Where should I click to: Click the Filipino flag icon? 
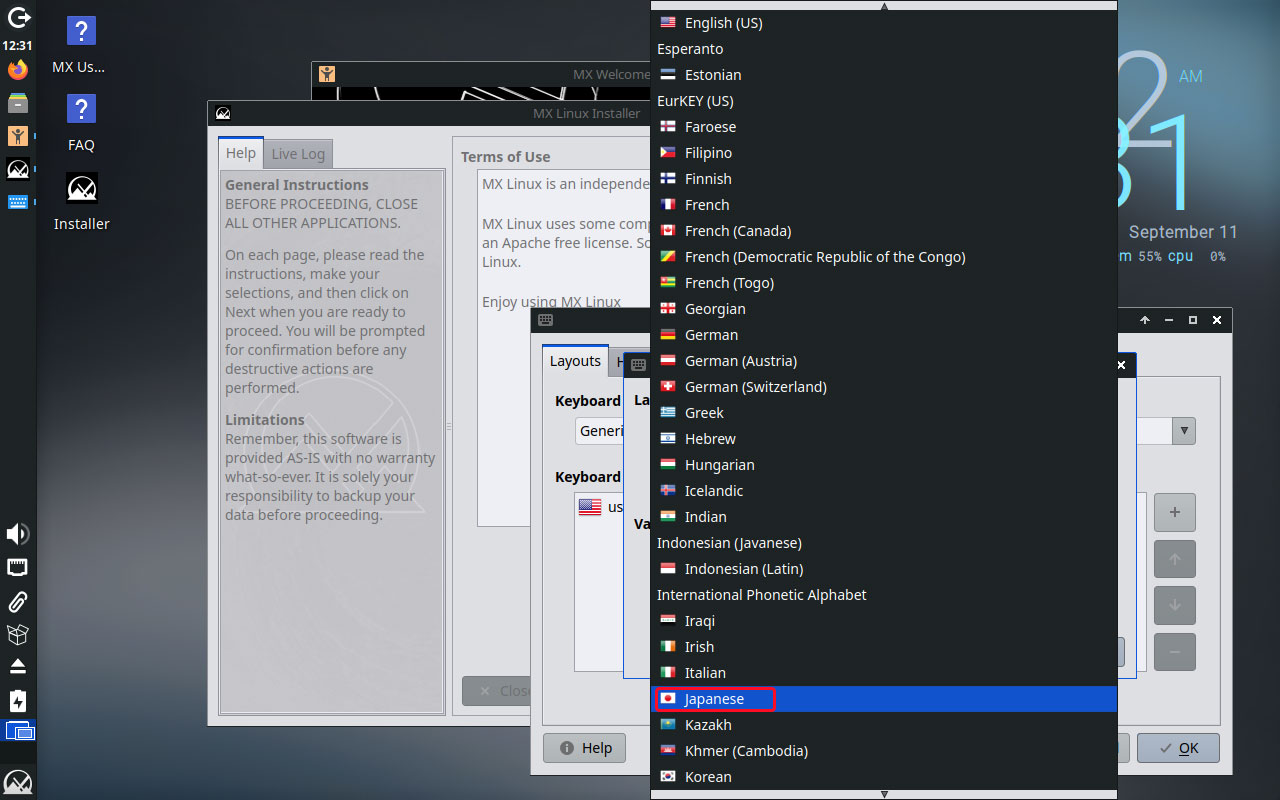pyautogui.click(x=668, y=153)
